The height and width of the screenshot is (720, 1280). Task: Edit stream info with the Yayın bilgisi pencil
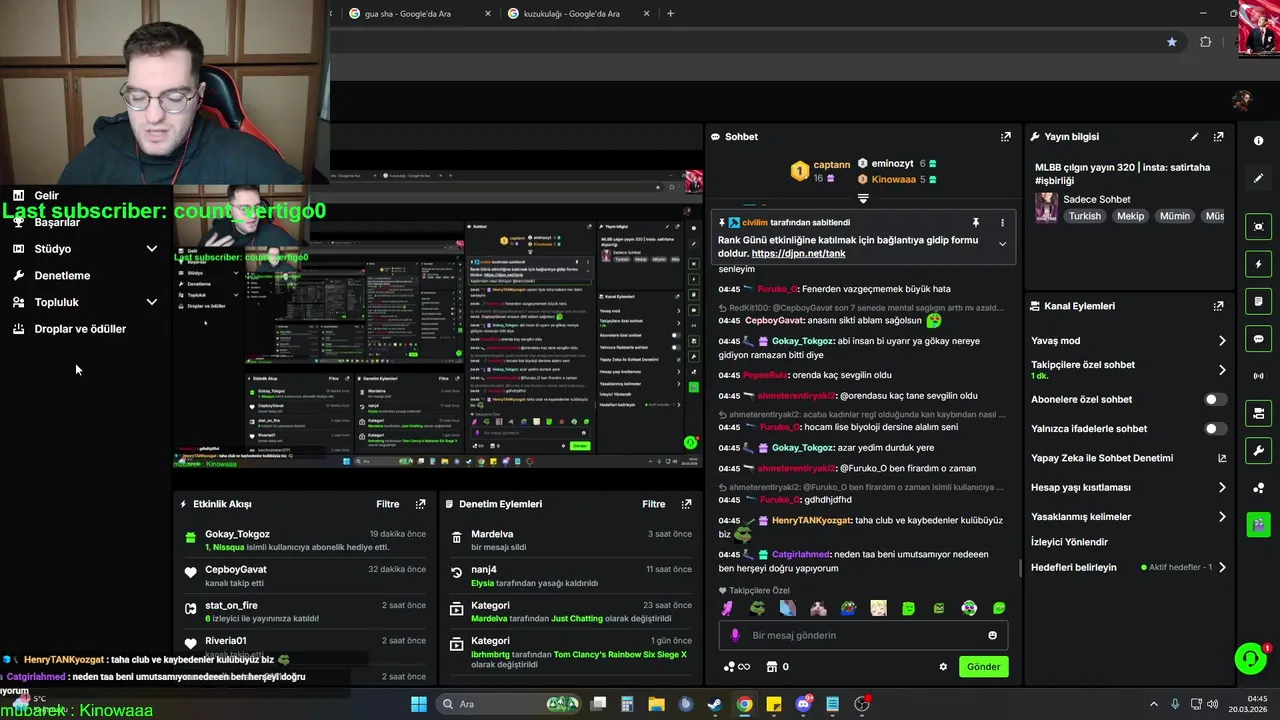tap(1194, 137)
